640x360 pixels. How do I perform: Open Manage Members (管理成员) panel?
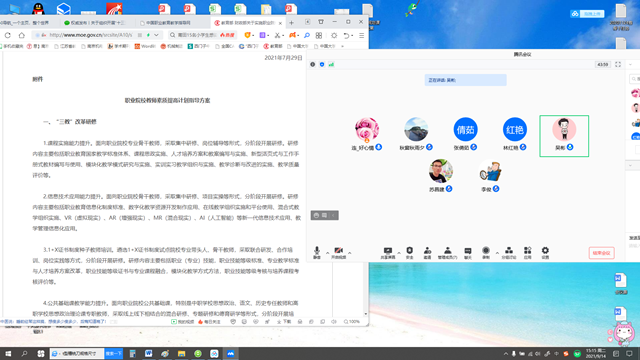click(x=447, y=253)
